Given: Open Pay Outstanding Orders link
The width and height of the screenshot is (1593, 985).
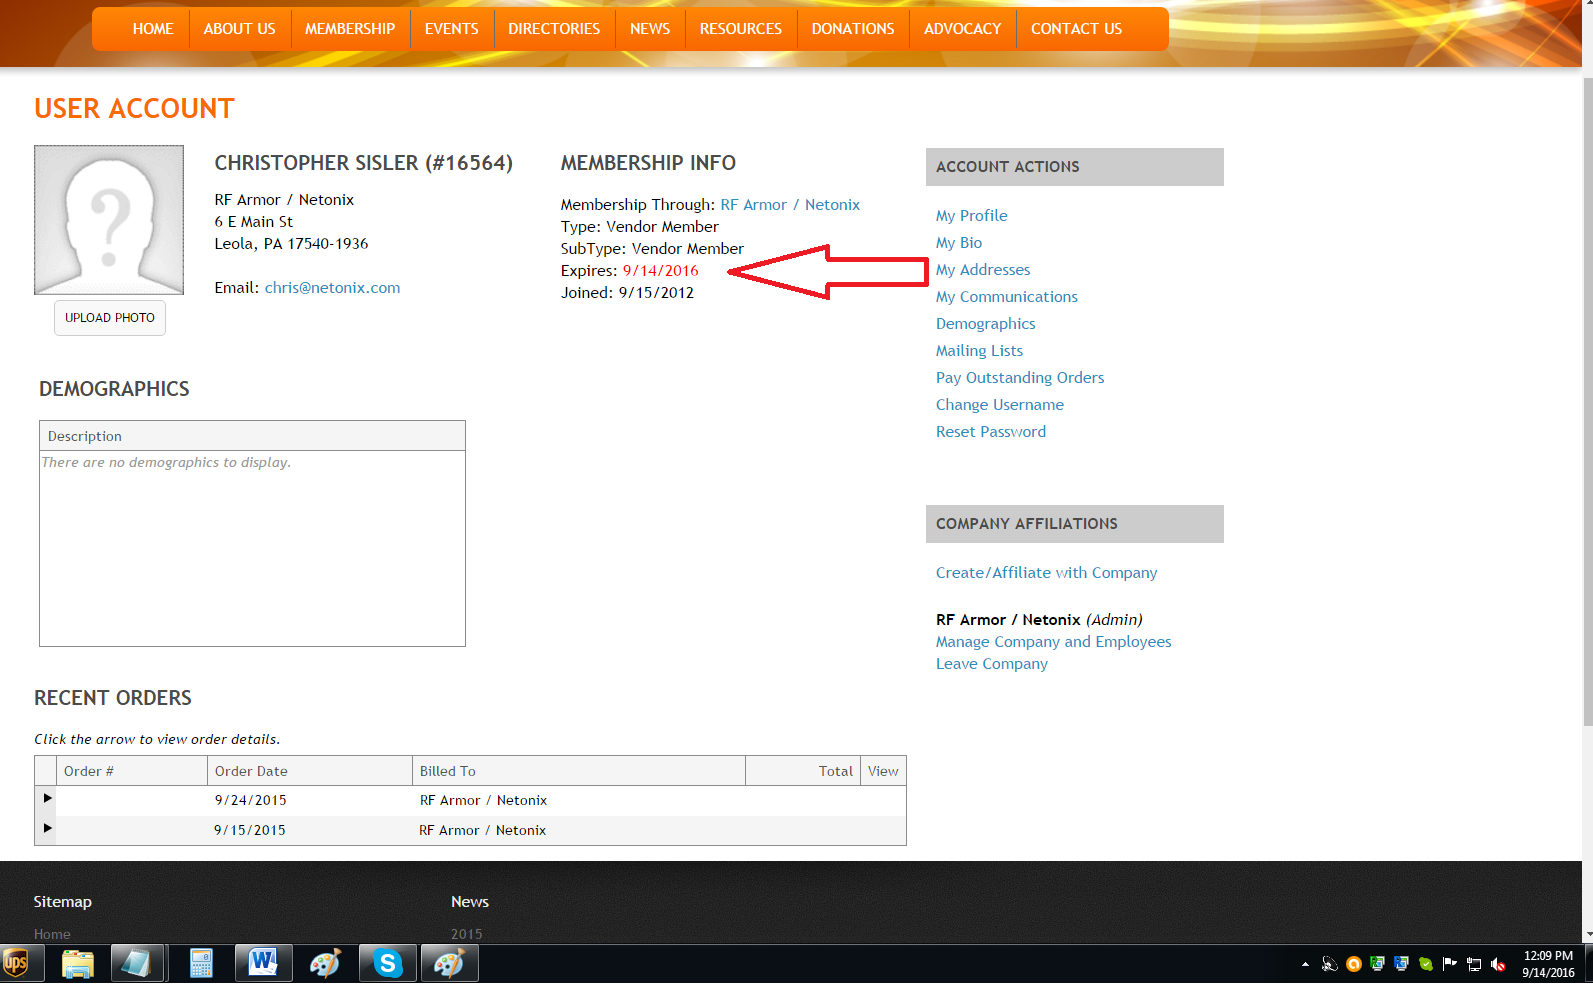Looking at the screenshot, I should pyautogui.click(x=1019, y=378).
